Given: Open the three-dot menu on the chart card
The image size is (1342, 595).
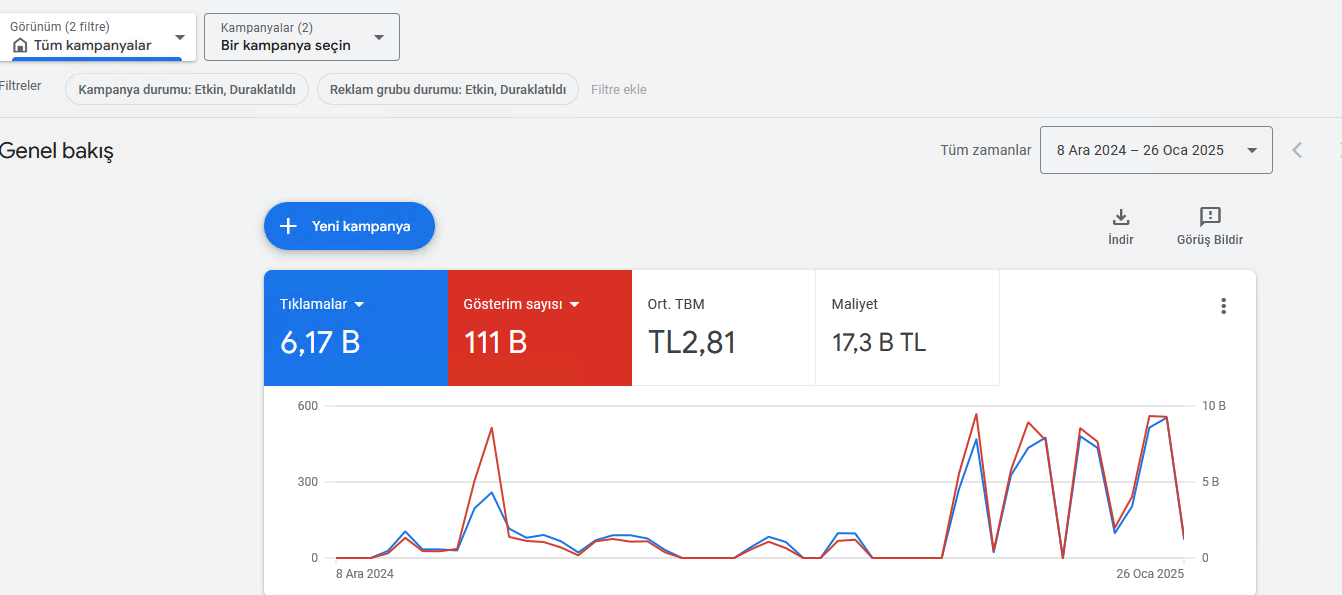Looking at the screenshot, I should point(1223,306).
